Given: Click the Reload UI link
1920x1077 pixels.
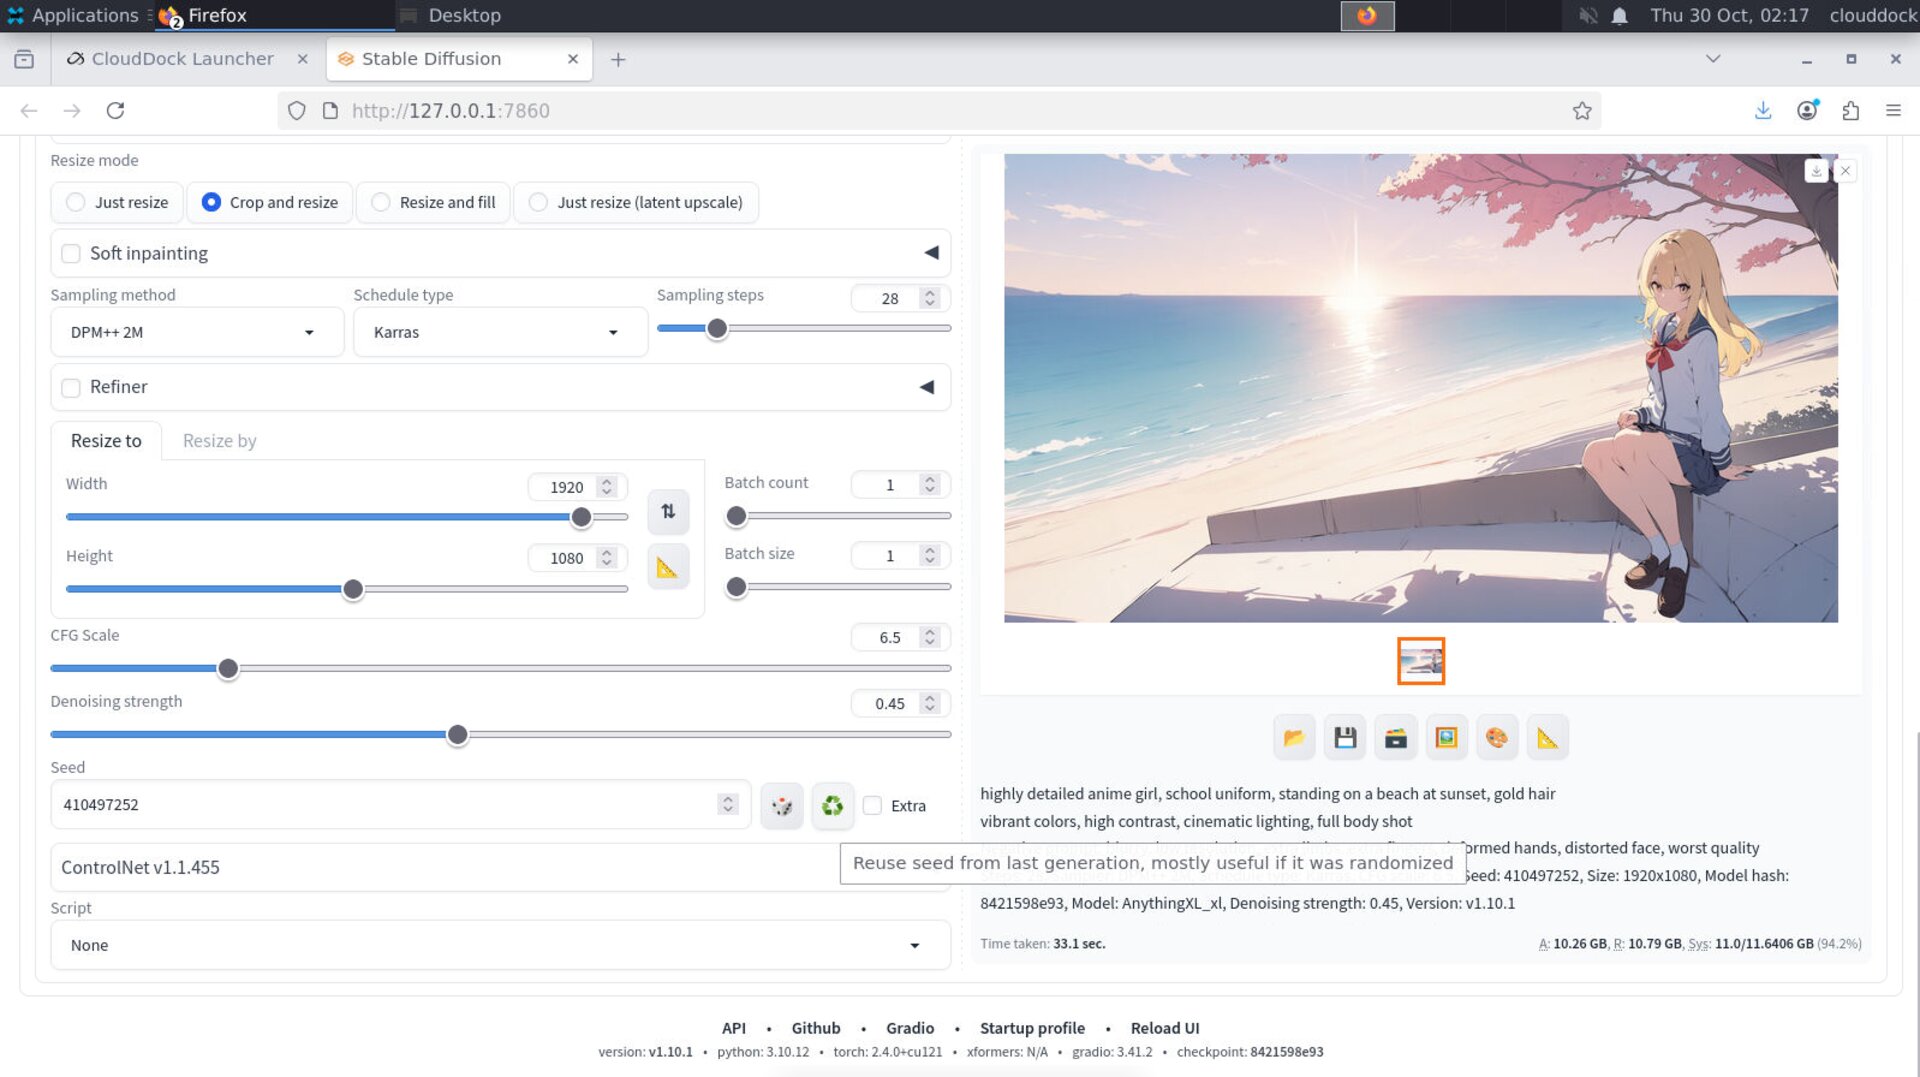Looking at the screenshot, I should (1164, 1028).
